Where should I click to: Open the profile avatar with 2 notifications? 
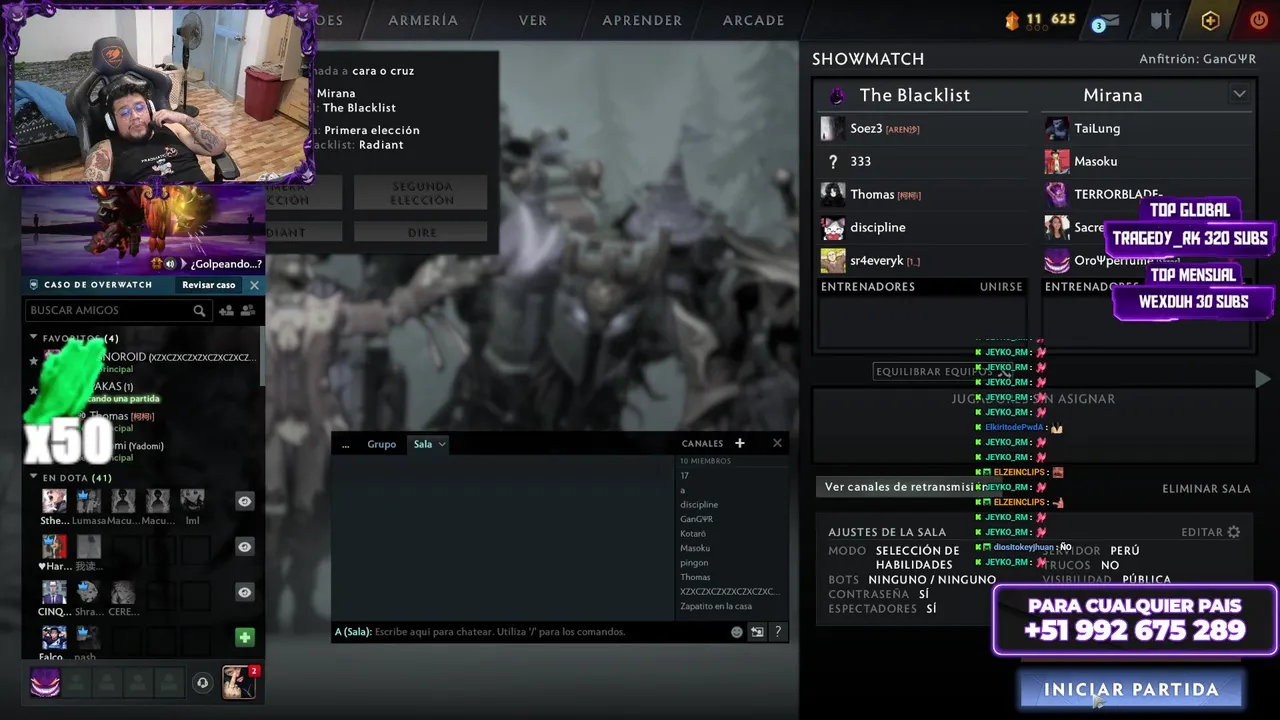[239, 683]
